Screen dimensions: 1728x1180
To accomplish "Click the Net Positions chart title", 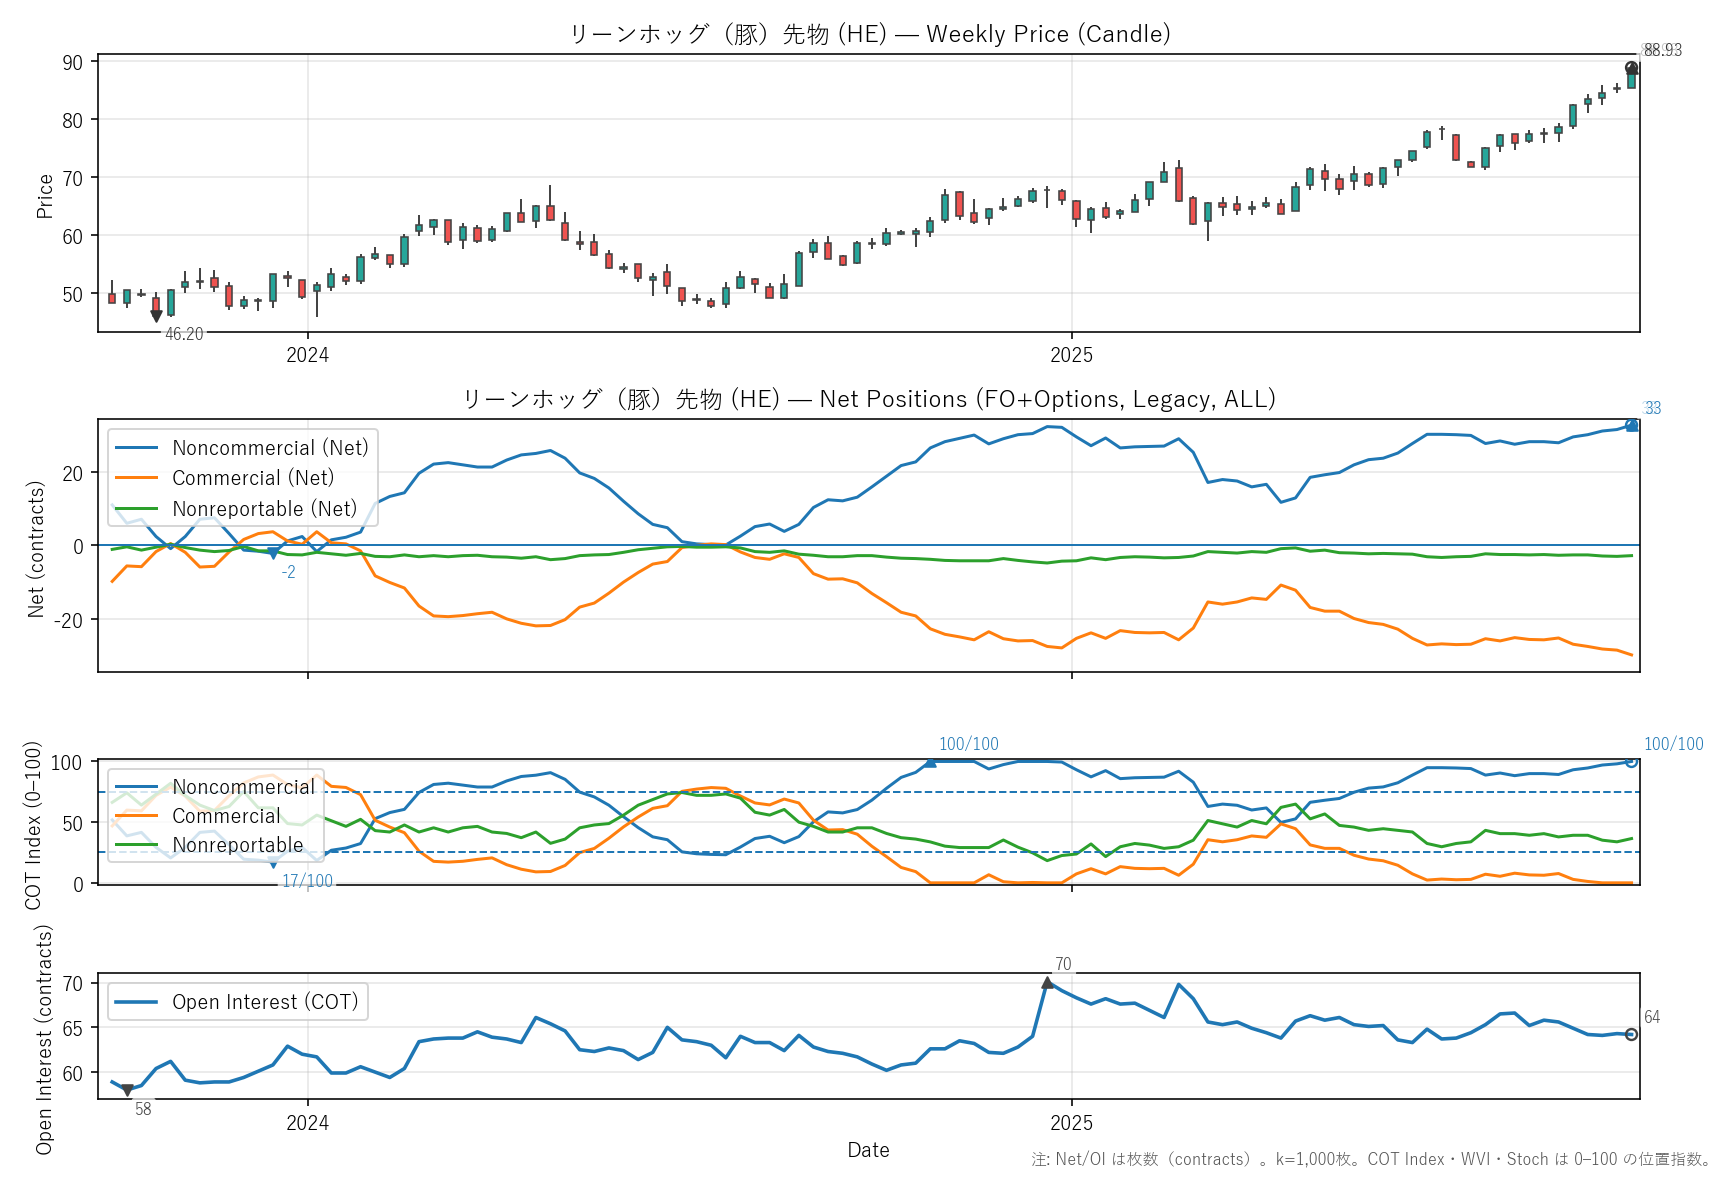I will tap(869, 399).
